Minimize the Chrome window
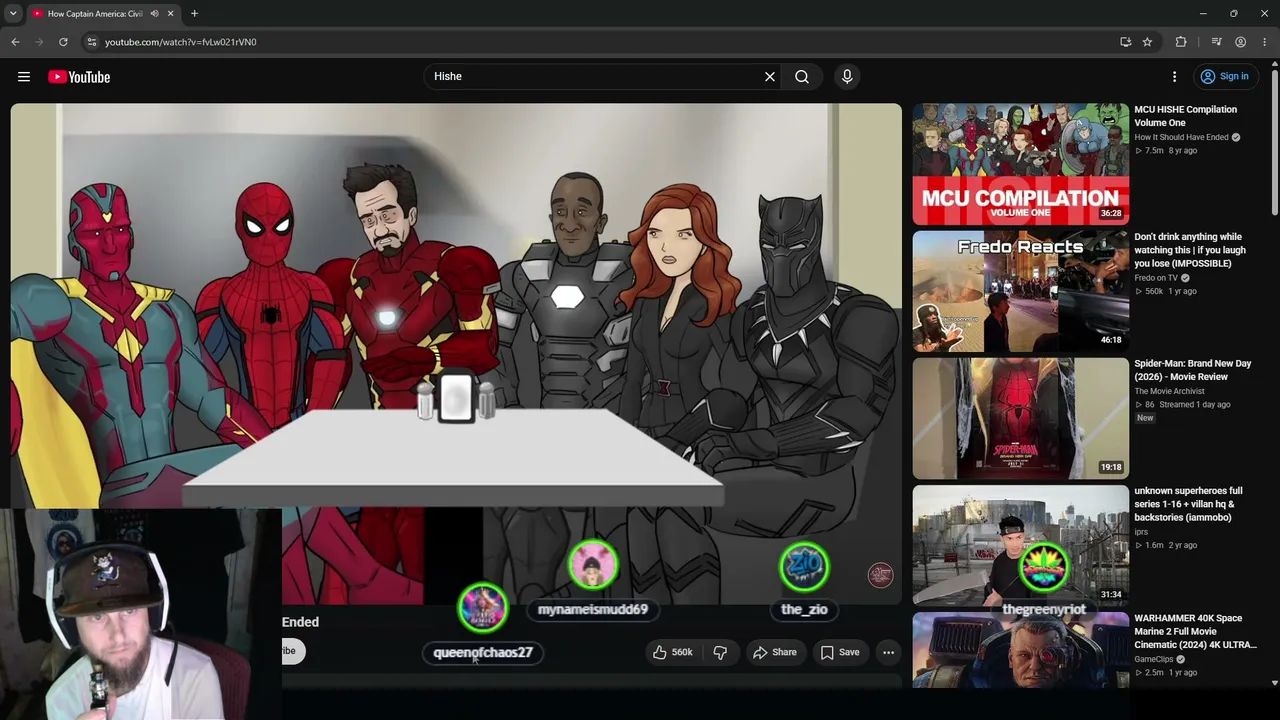 tap(1204, 14)
